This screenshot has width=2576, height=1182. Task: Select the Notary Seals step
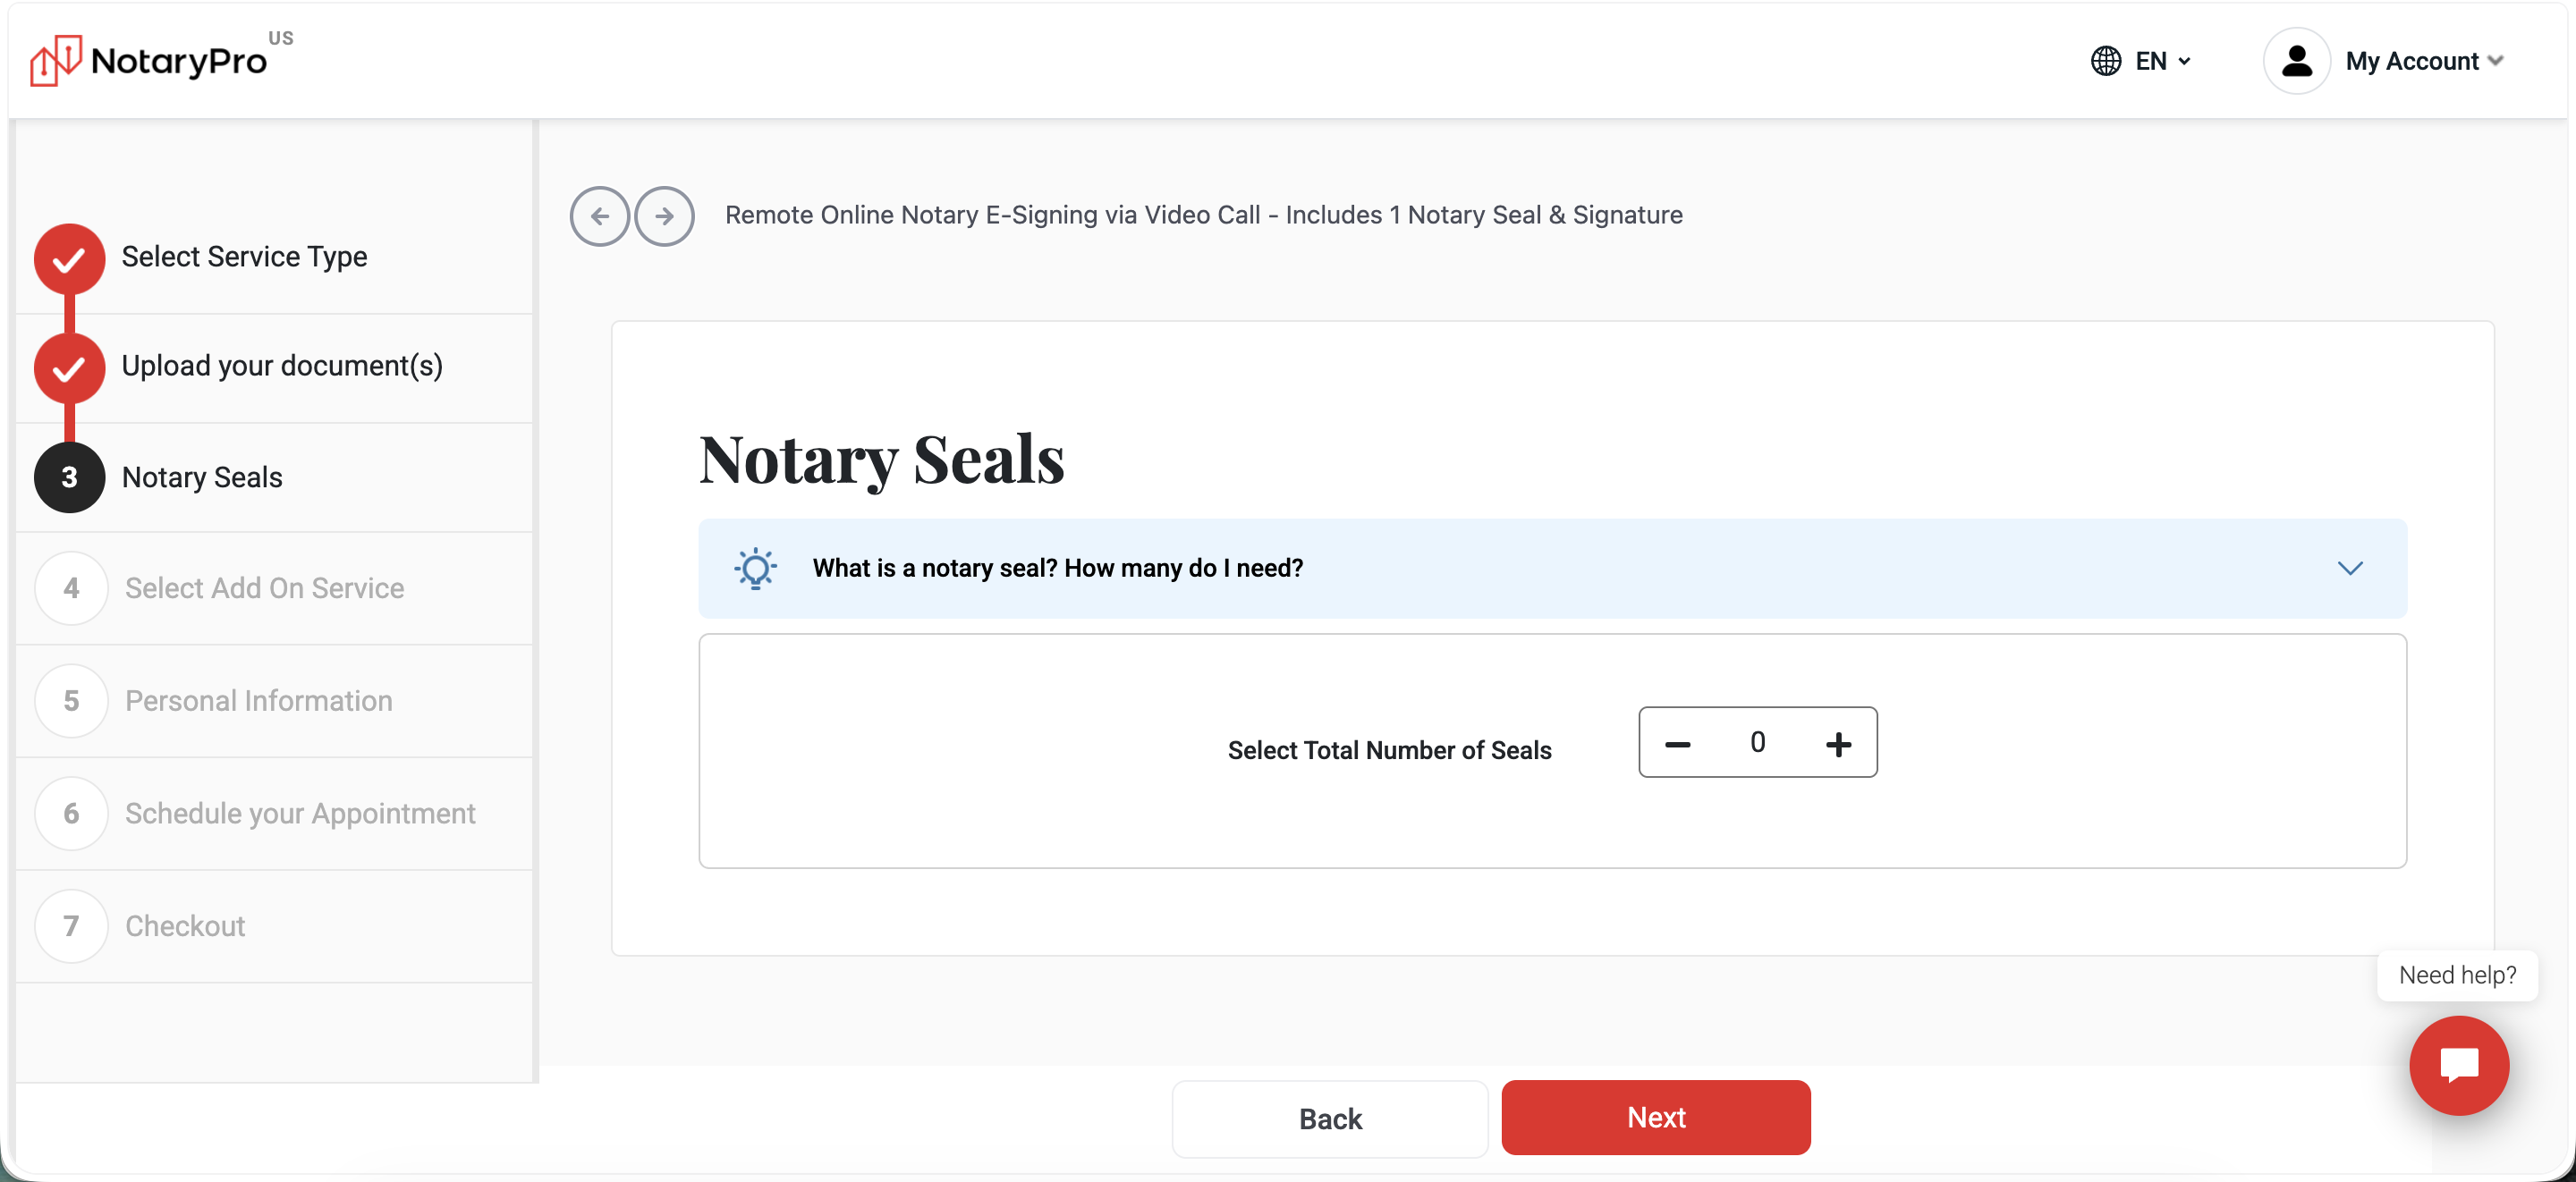coord(202,477)
